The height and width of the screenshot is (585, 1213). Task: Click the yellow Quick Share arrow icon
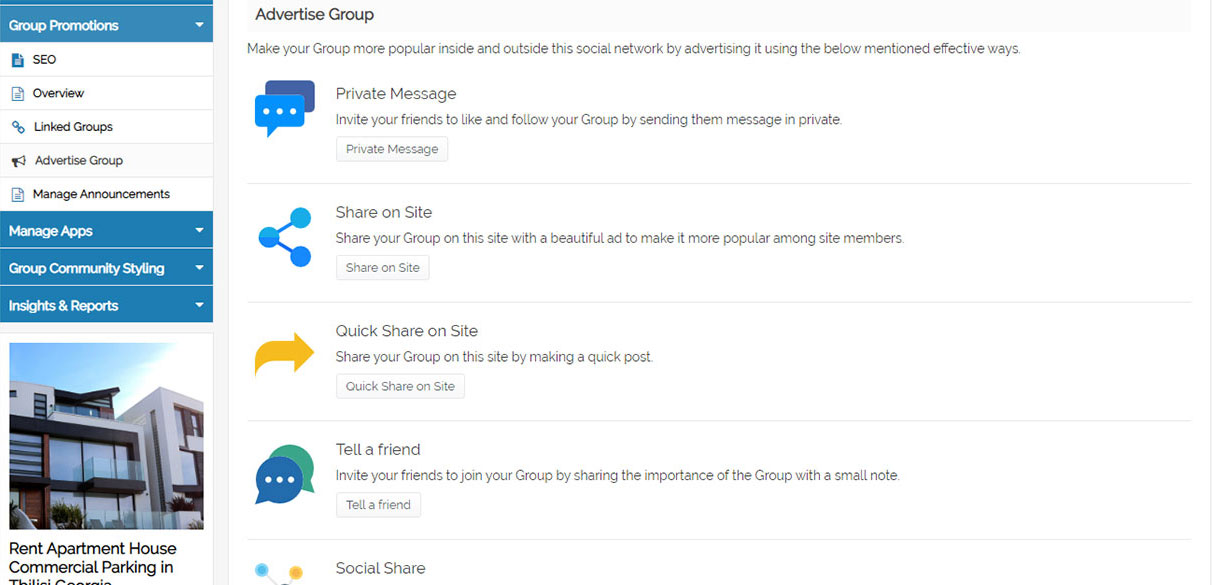[284, 355]
